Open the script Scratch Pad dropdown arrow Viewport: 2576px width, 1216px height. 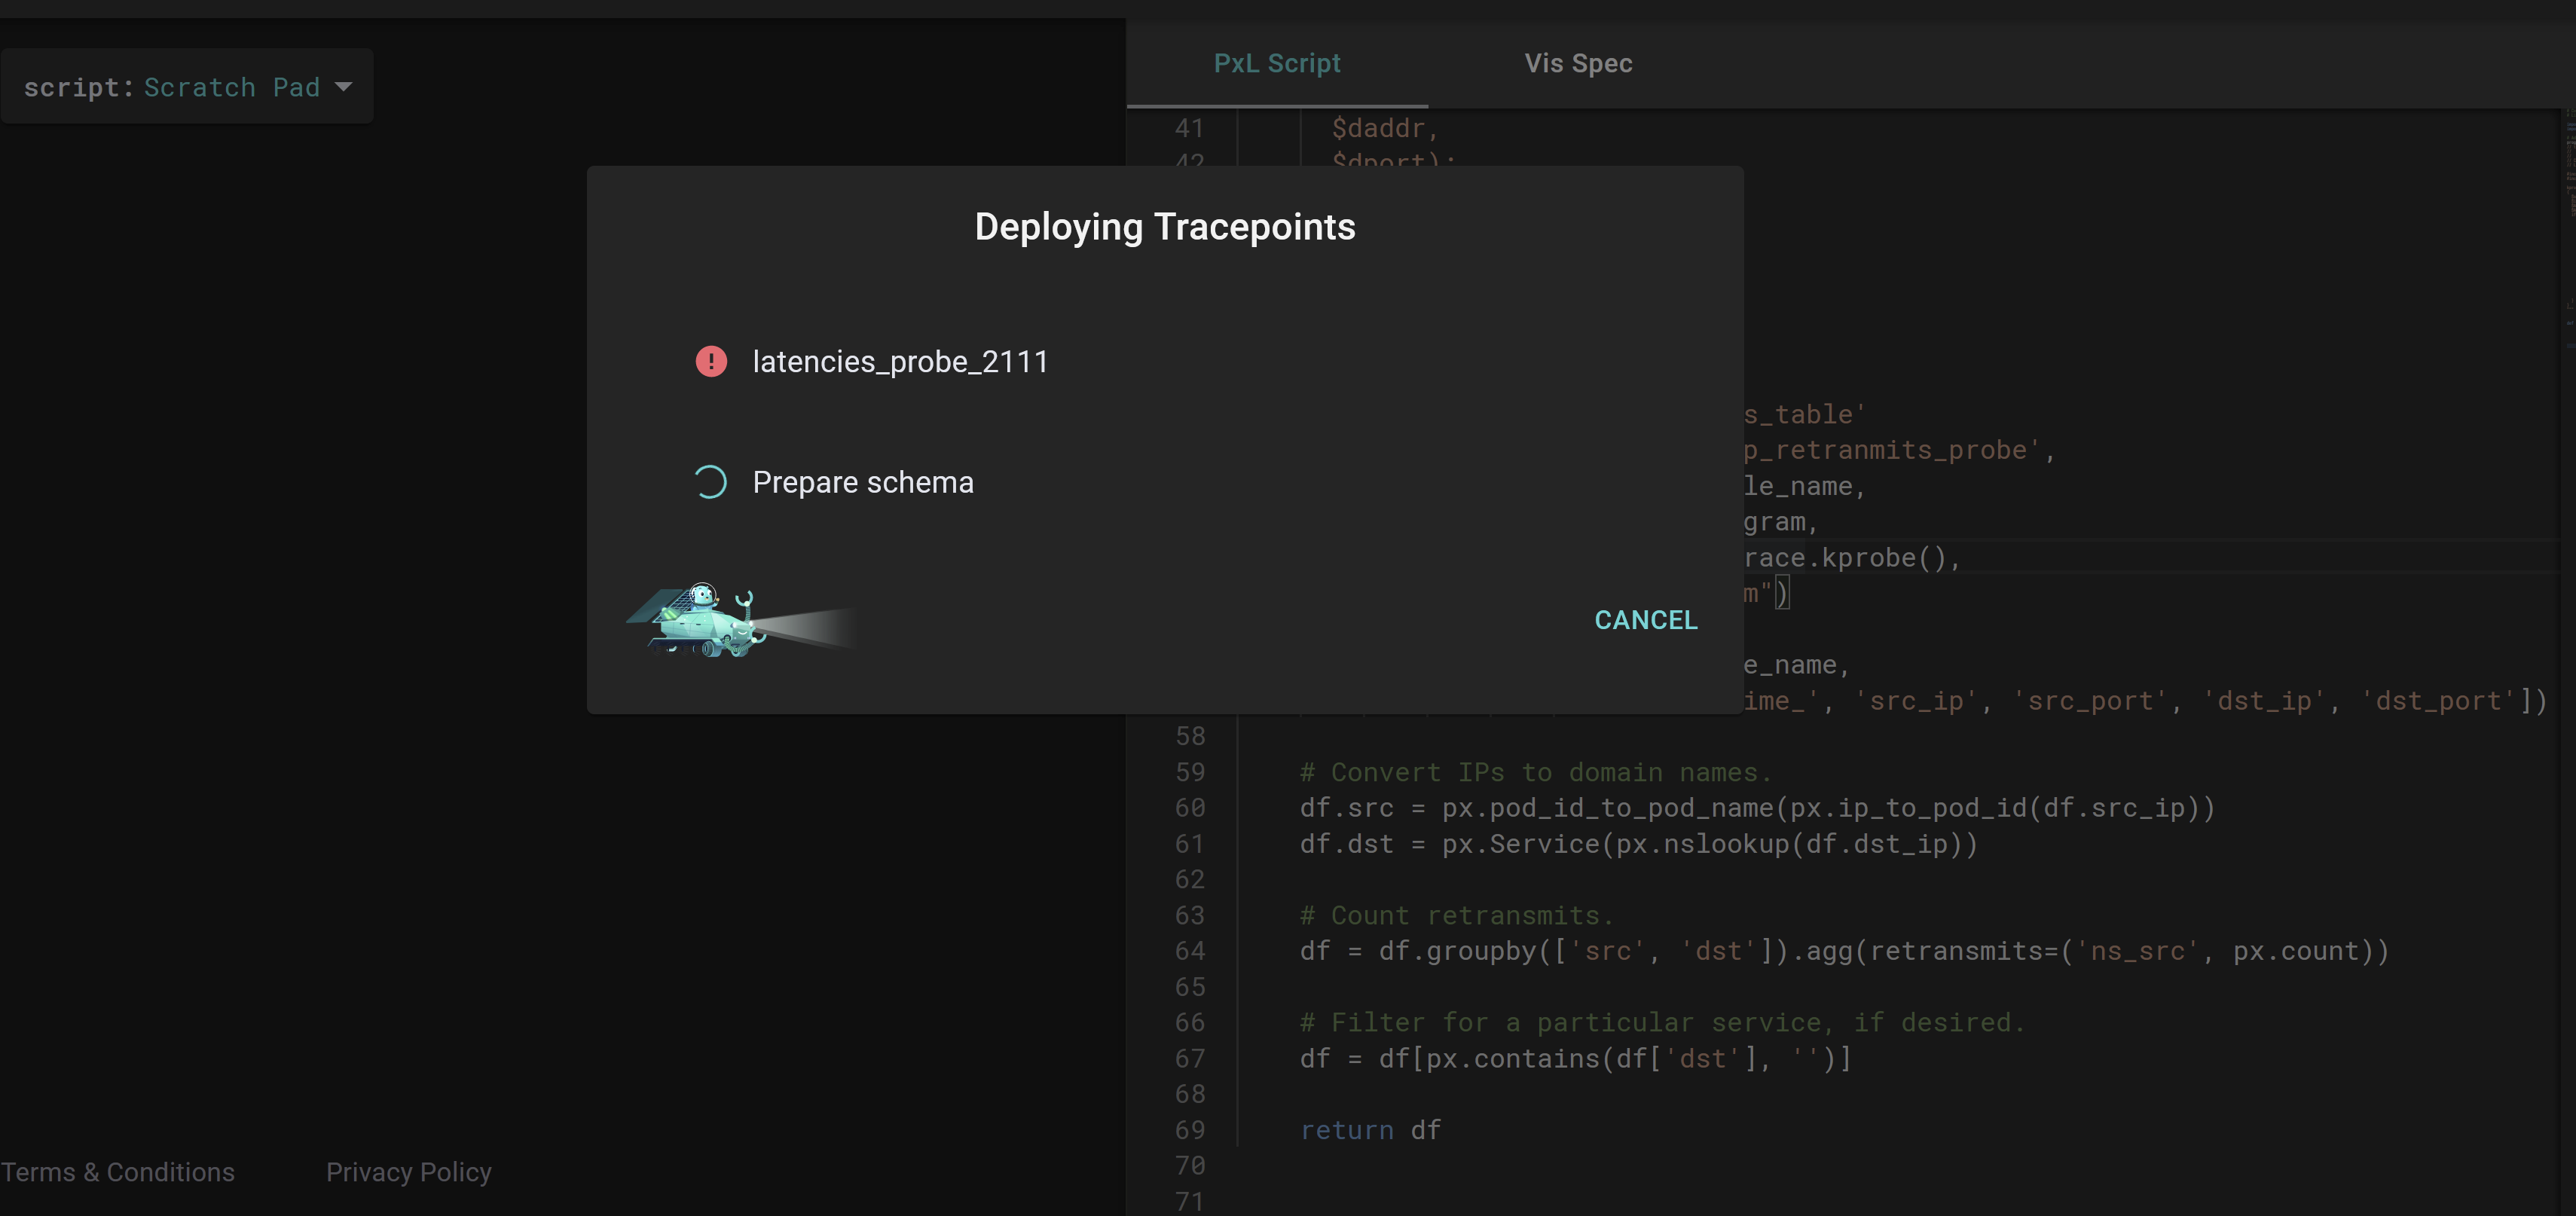[x=344, y=87]
